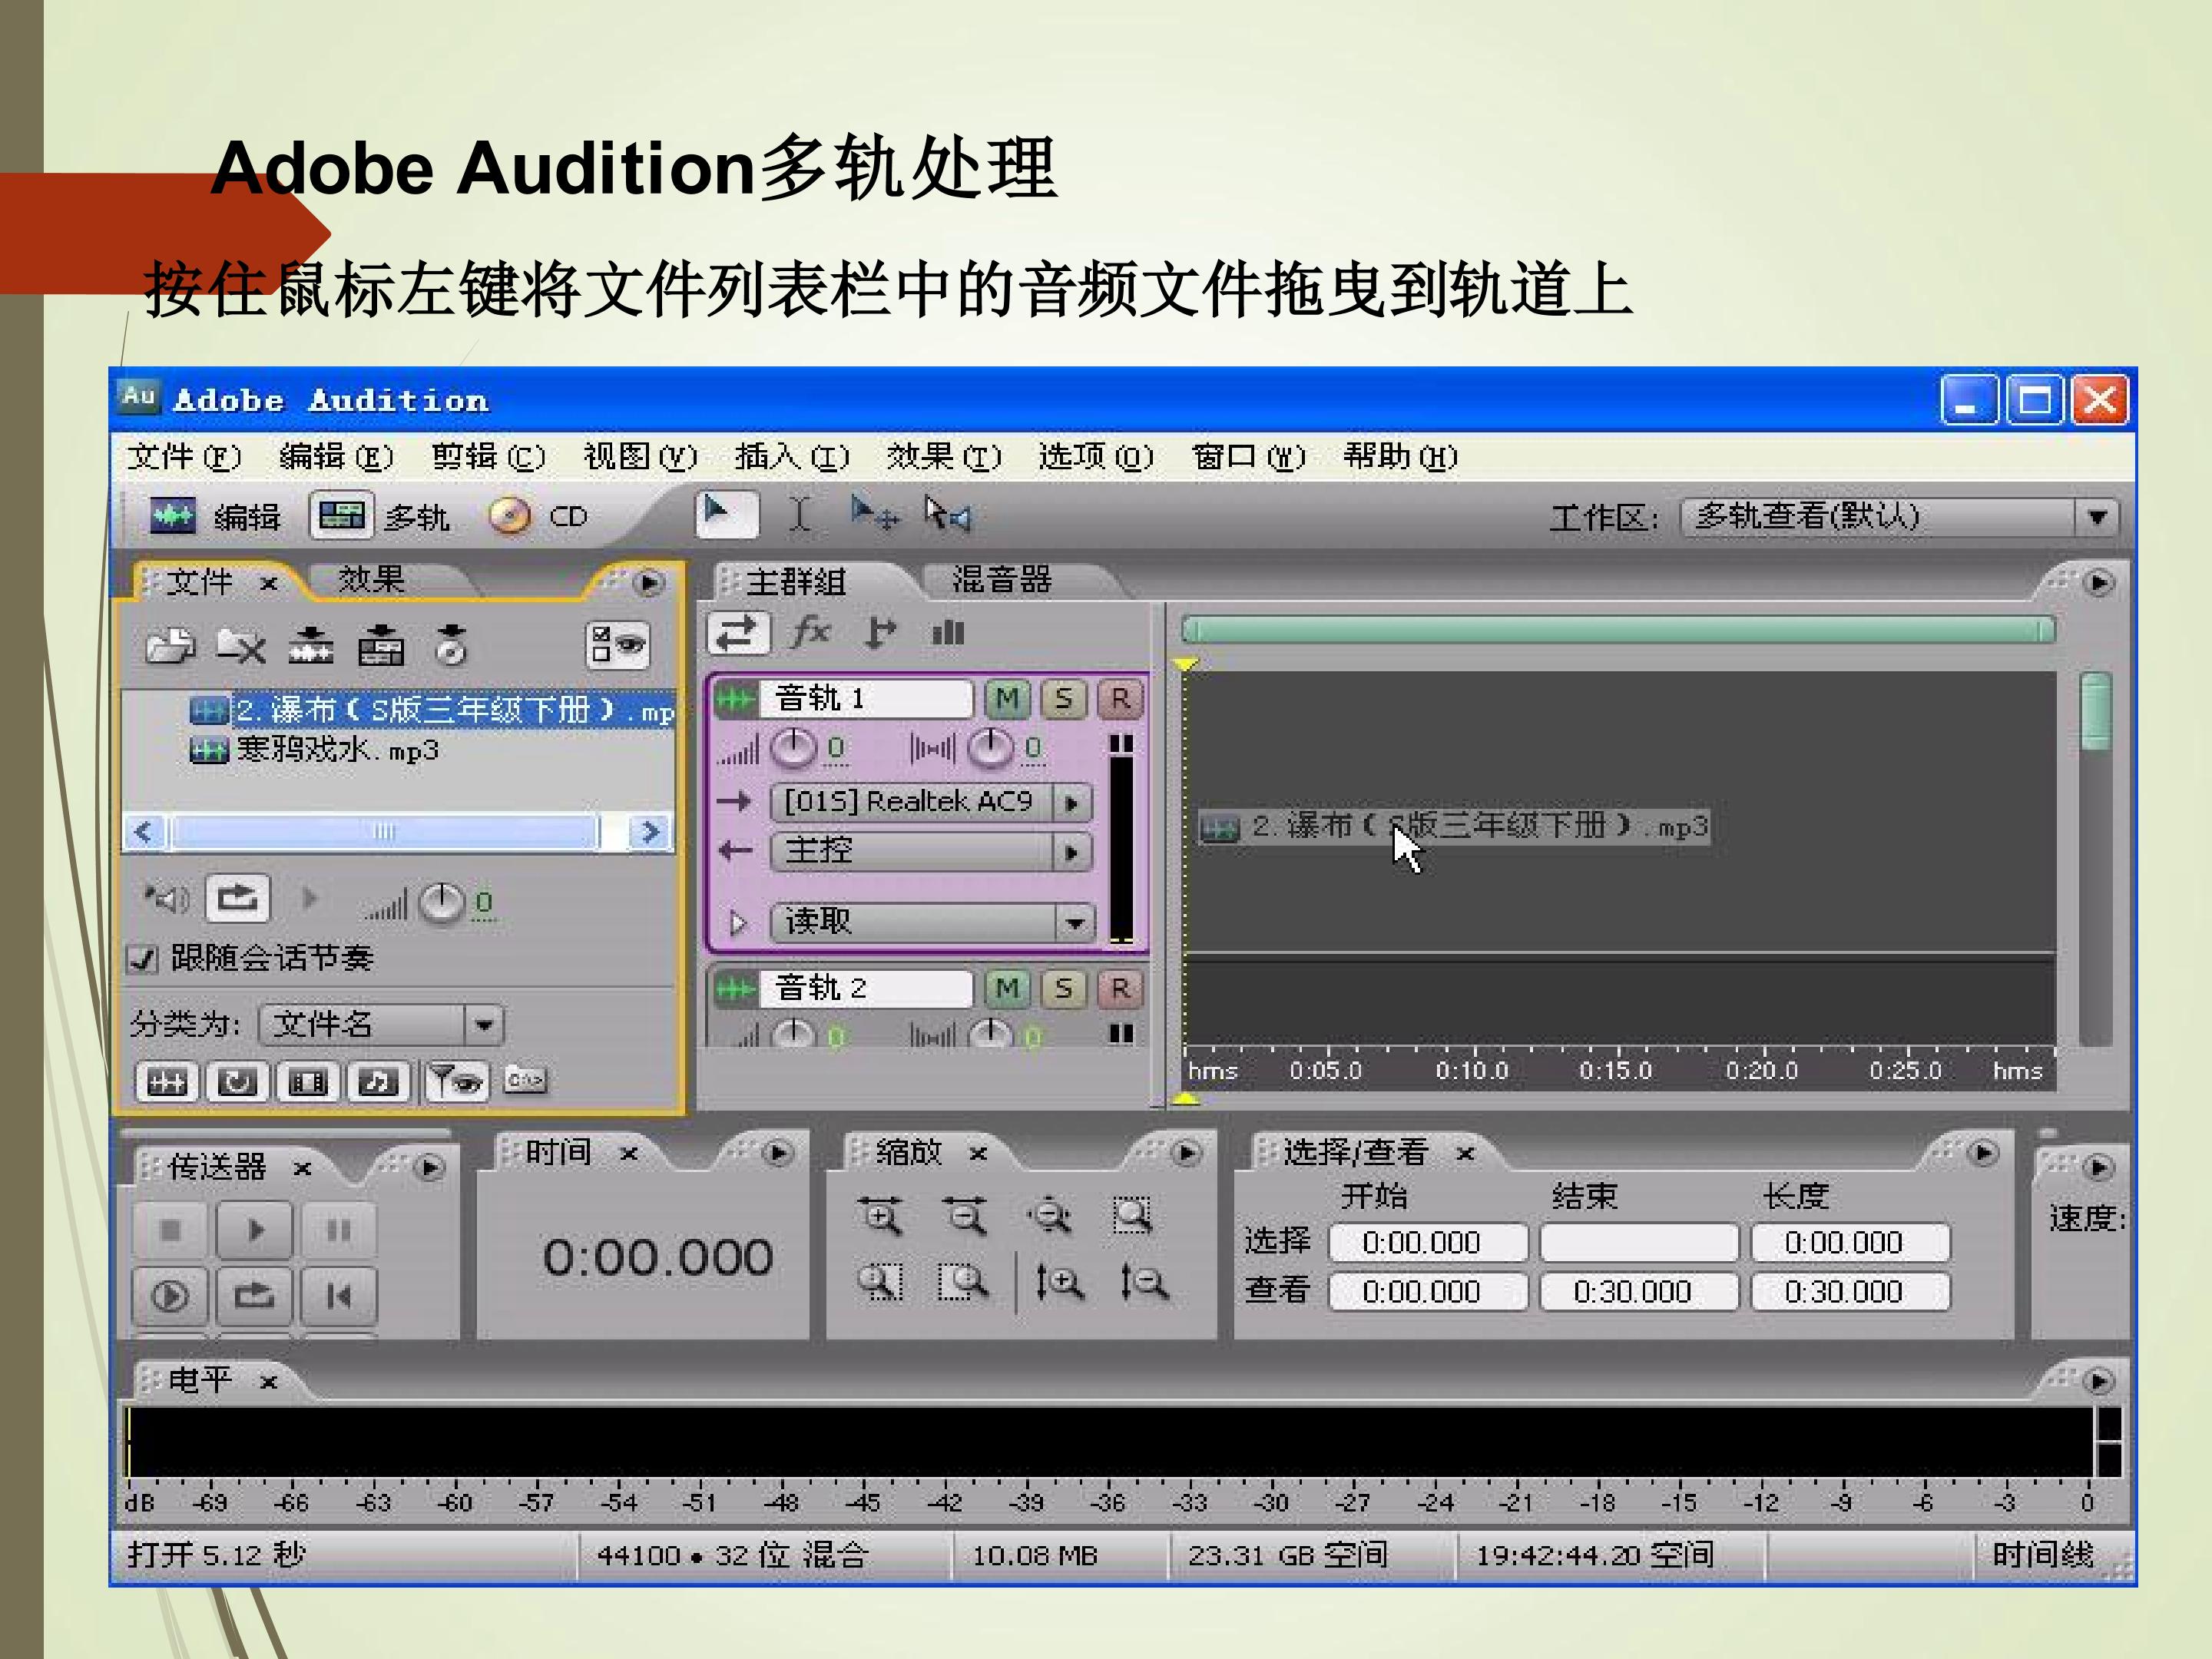Click the fx effects button in main group
The width and height of the screenshot is (2212, 1659).
pos(810,633)
